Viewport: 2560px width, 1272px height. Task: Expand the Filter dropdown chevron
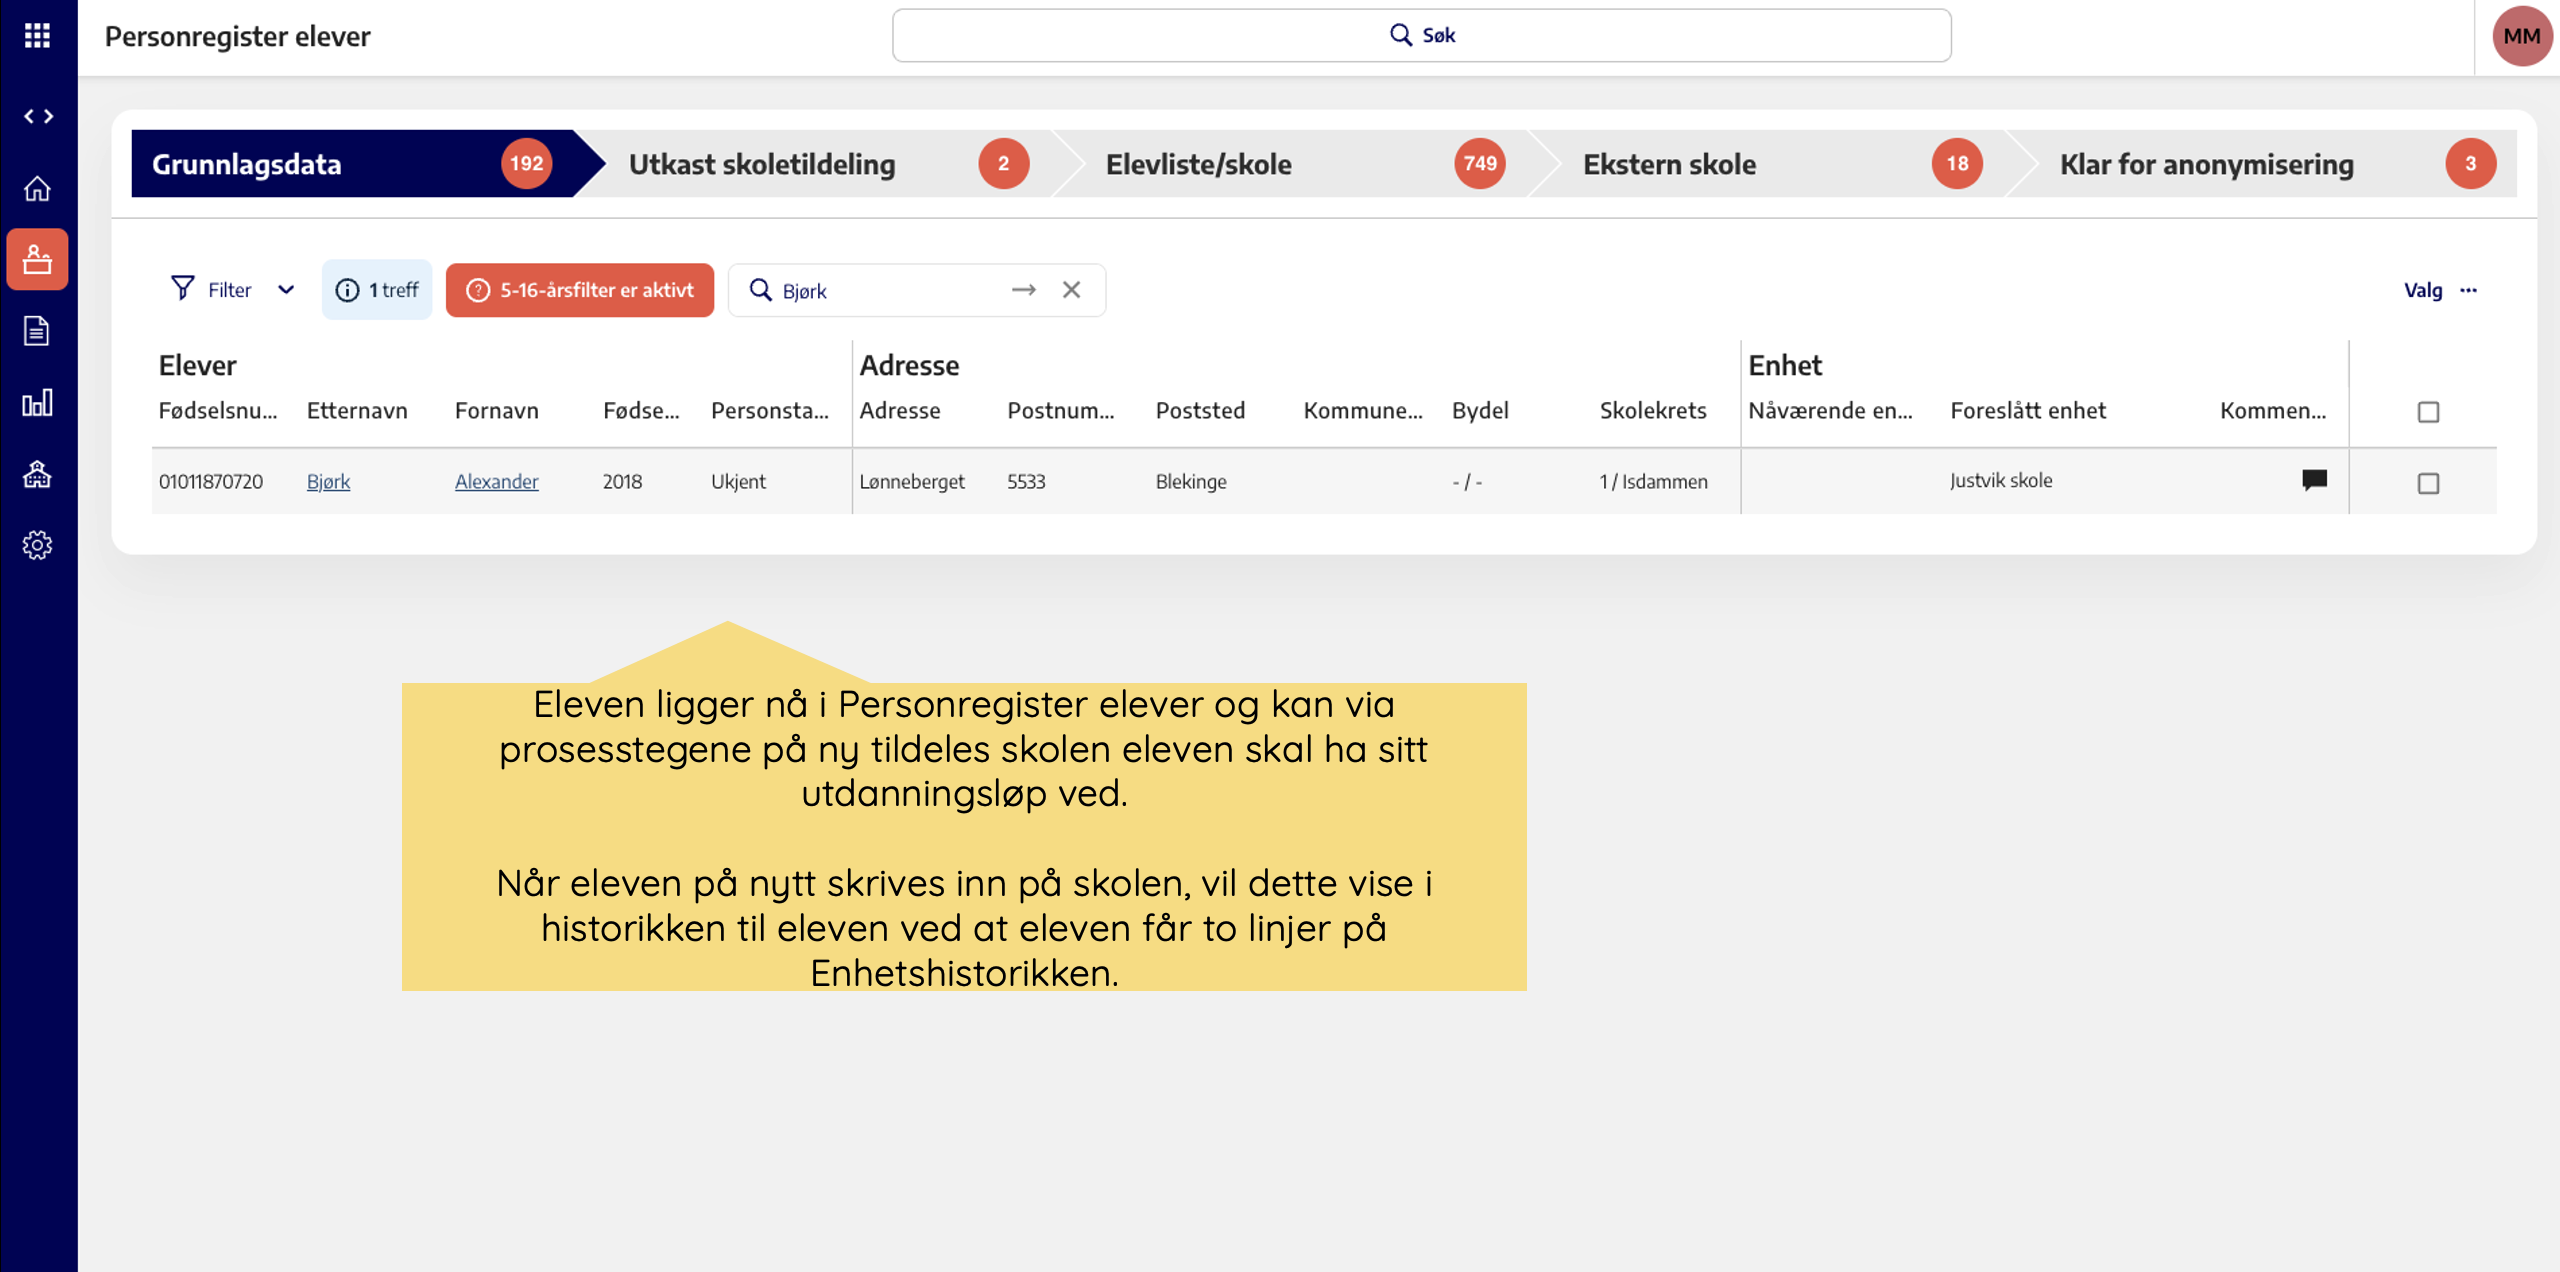coord(286,290)
